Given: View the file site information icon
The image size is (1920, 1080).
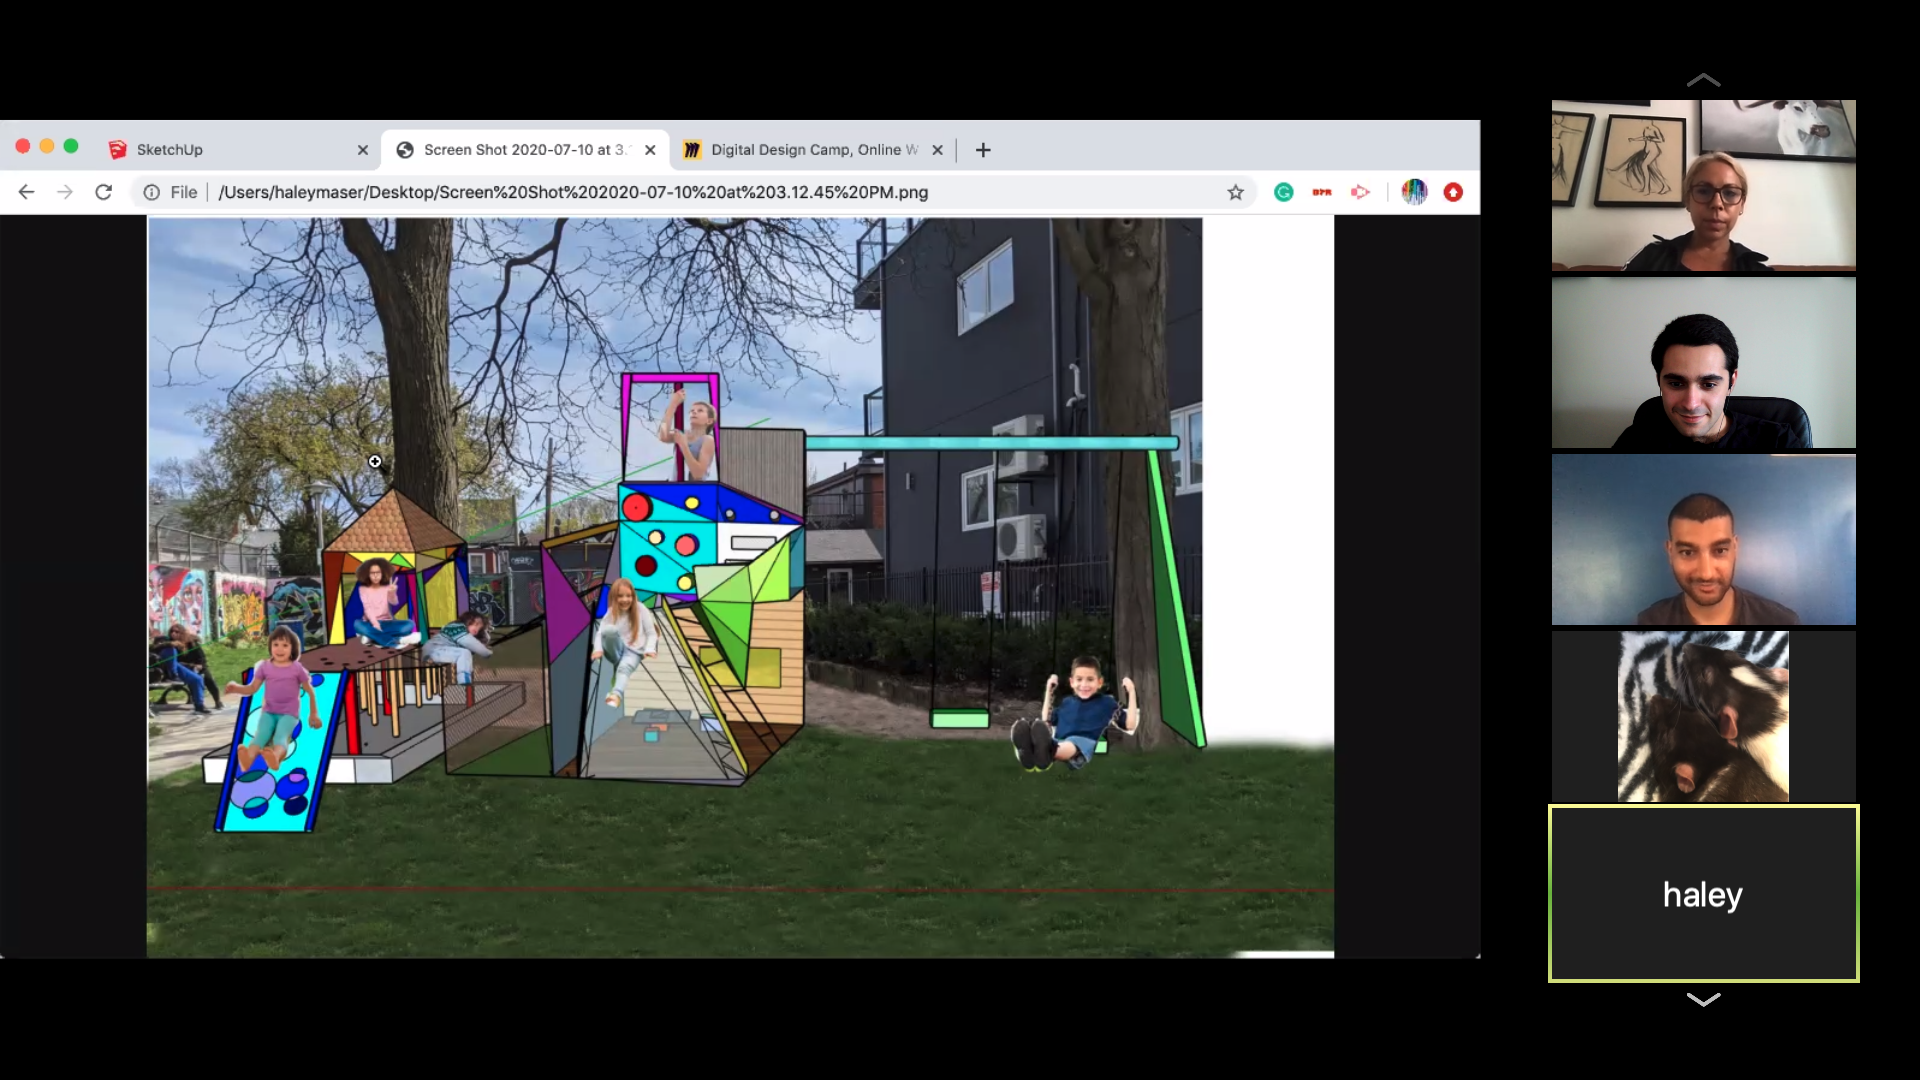Looking at the screenshot, I should click(x=151, y=192).
